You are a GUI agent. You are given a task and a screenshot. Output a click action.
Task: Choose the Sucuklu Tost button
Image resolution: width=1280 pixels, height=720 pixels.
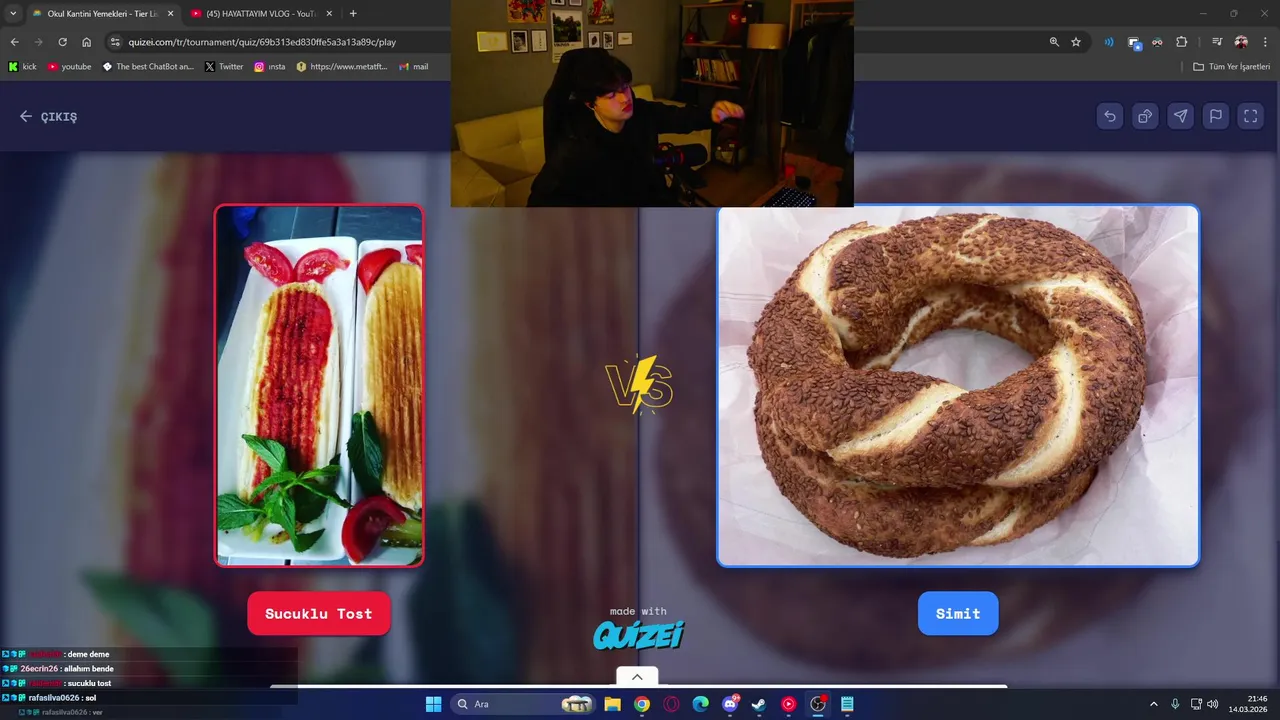pos(319,614)
